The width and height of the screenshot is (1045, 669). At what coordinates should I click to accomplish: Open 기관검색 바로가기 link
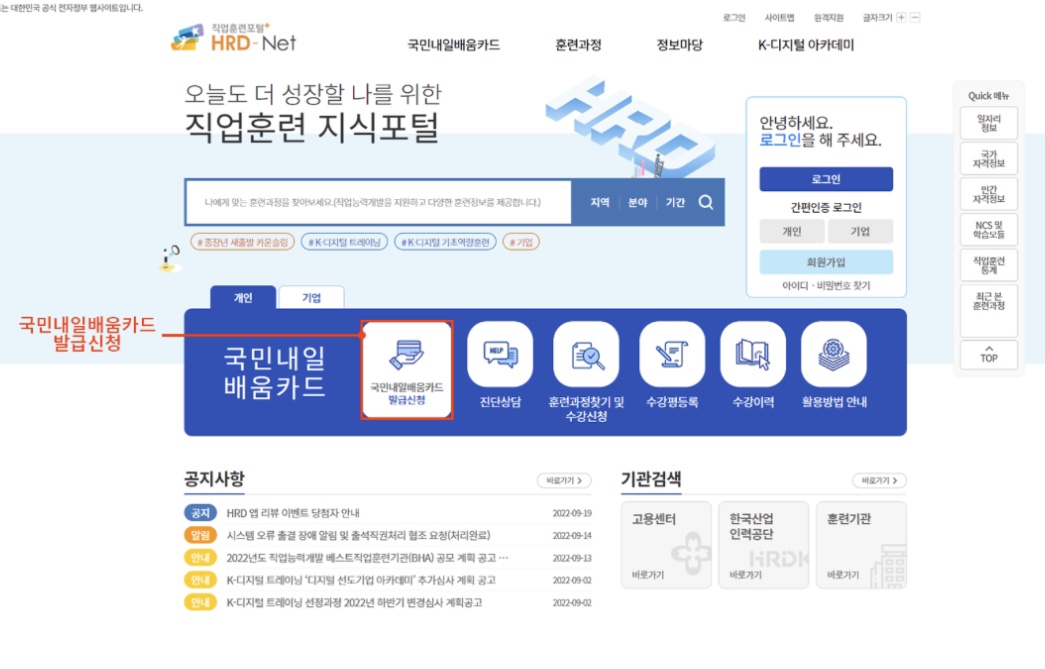[x=879, y=480]
